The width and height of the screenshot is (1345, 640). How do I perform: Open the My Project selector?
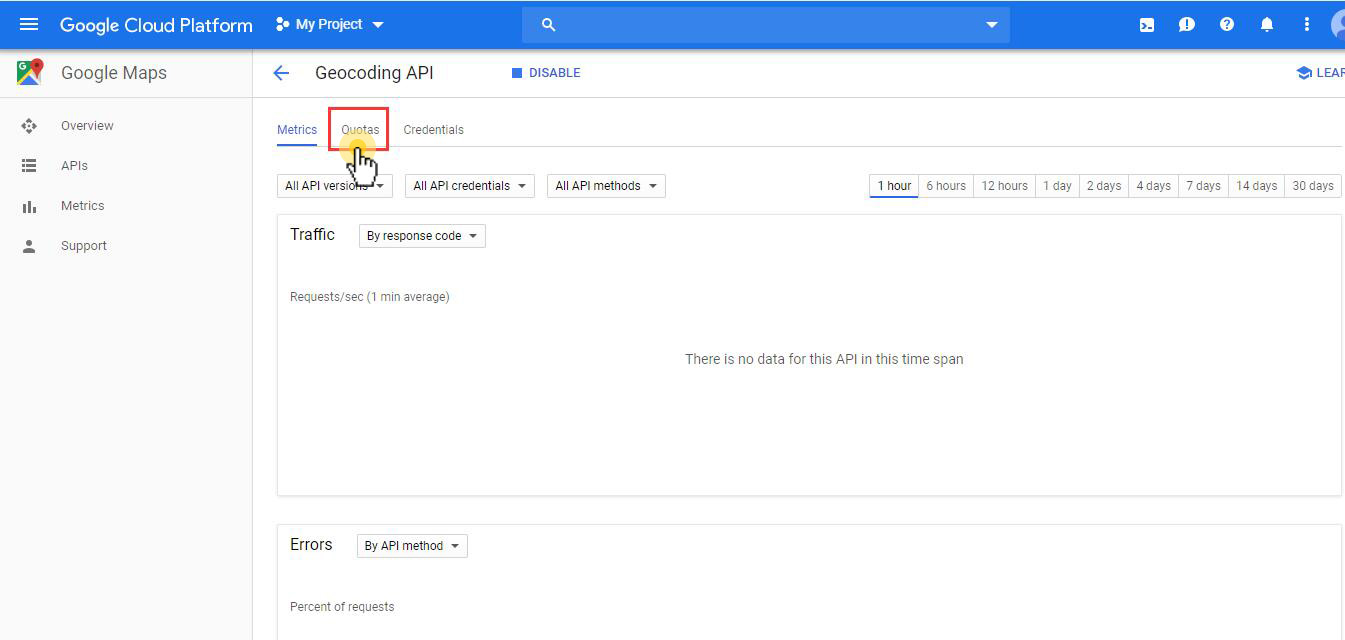[329, 24]
